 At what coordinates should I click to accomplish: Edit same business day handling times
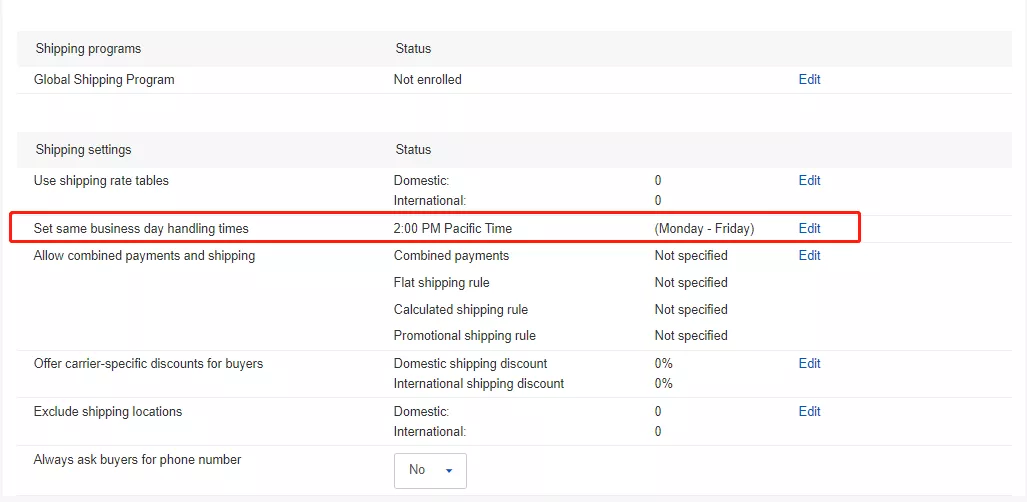click(x=809, y=229)
